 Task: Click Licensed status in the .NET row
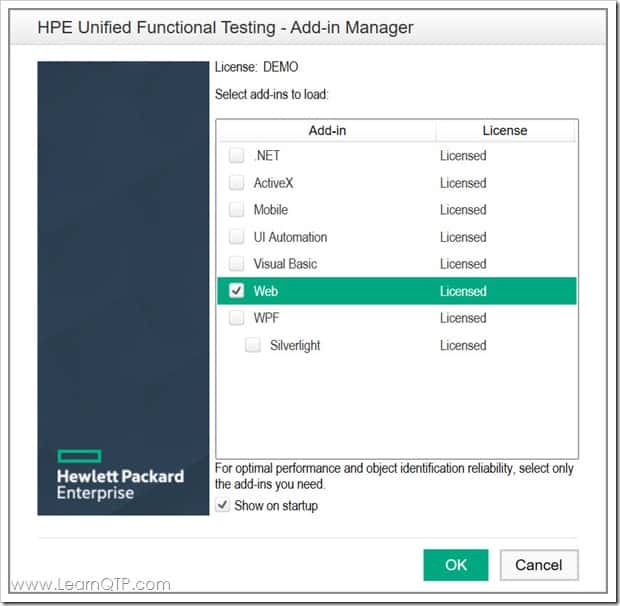[463, 155]
